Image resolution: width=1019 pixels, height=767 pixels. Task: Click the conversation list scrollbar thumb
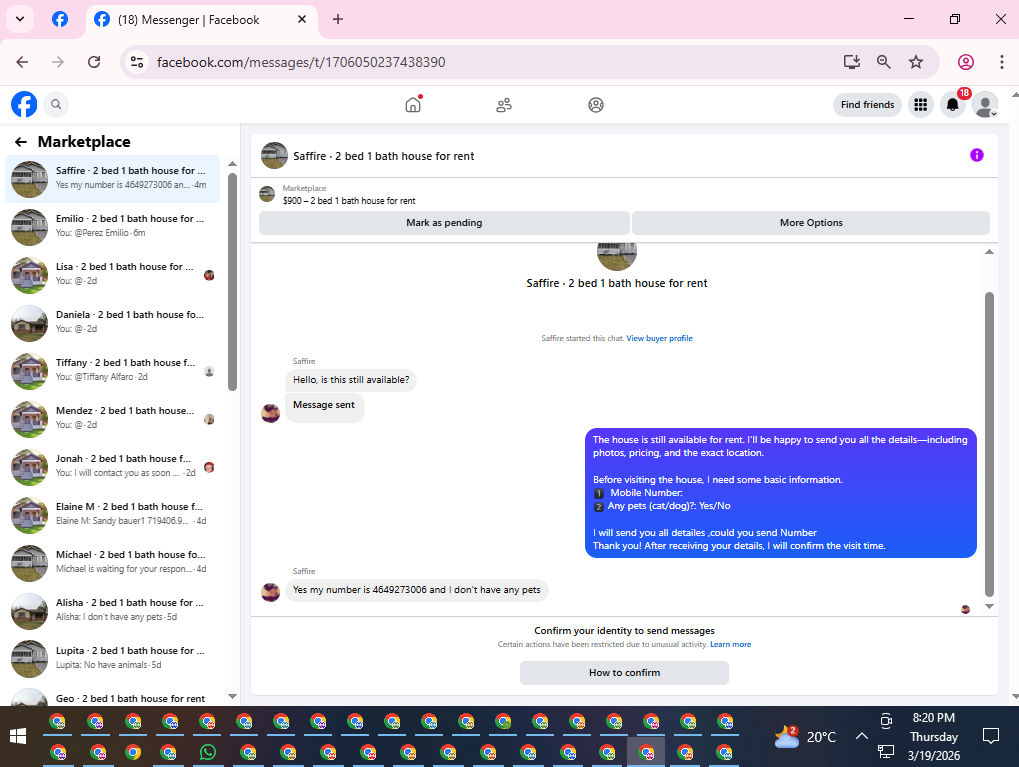point(233,281)
